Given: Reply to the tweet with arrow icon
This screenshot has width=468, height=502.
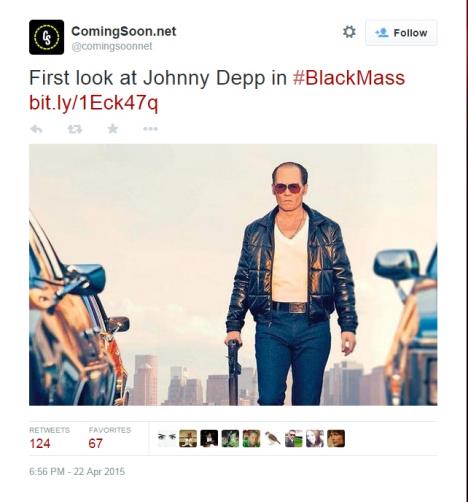Looking at the screenshot, I should 36,129.
